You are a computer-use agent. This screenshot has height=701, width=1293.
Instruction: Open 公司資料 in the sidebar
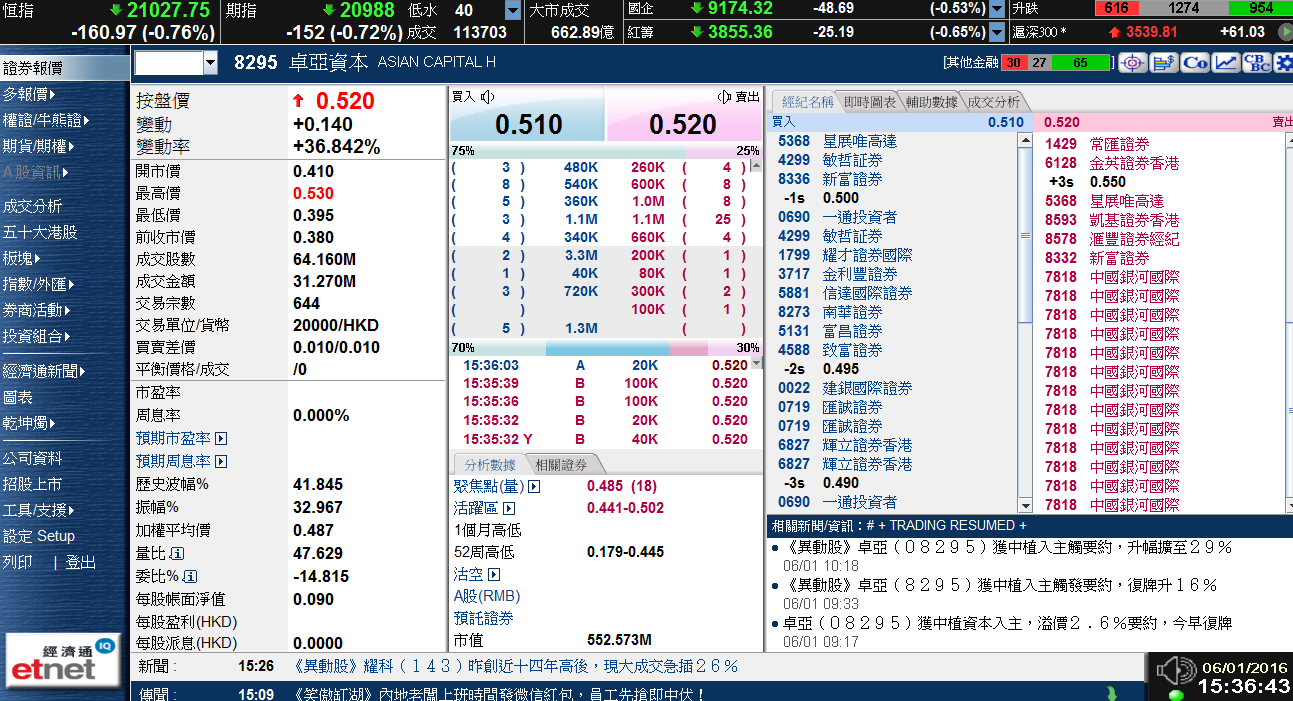pos(33,458)
